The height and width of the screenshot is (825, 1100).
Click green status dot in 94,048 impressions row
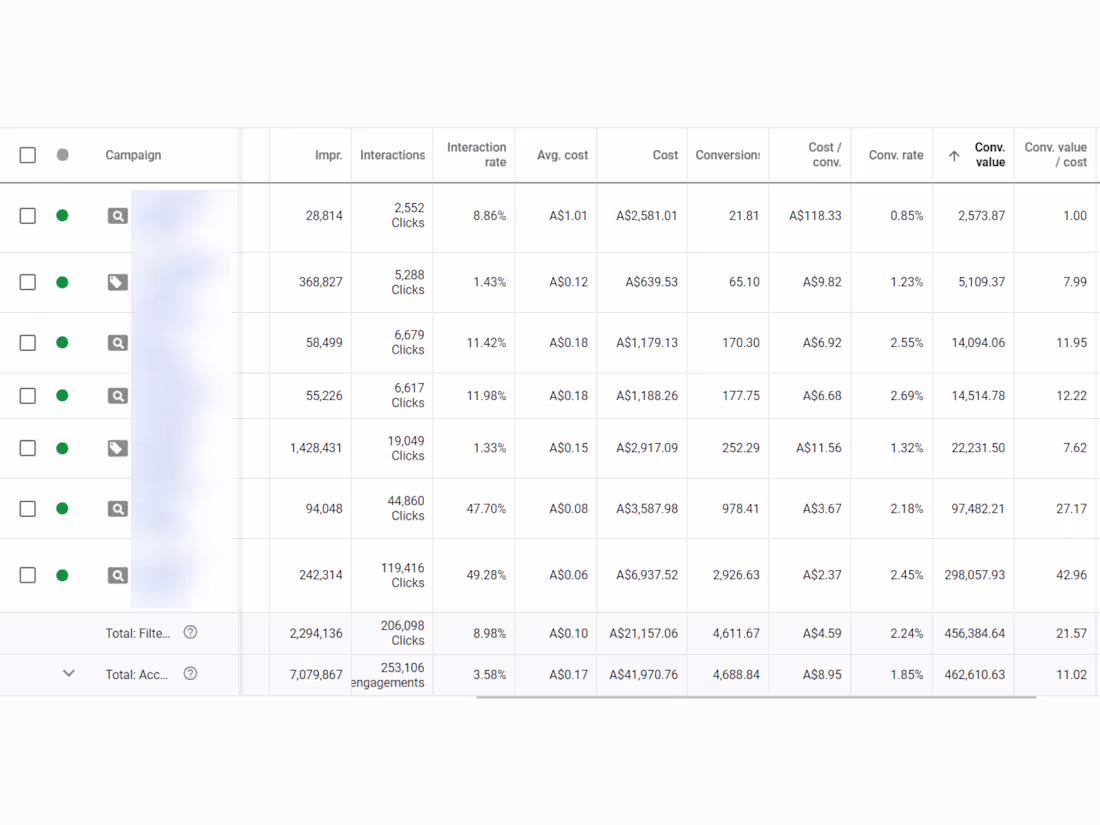[x=62, y=509]
